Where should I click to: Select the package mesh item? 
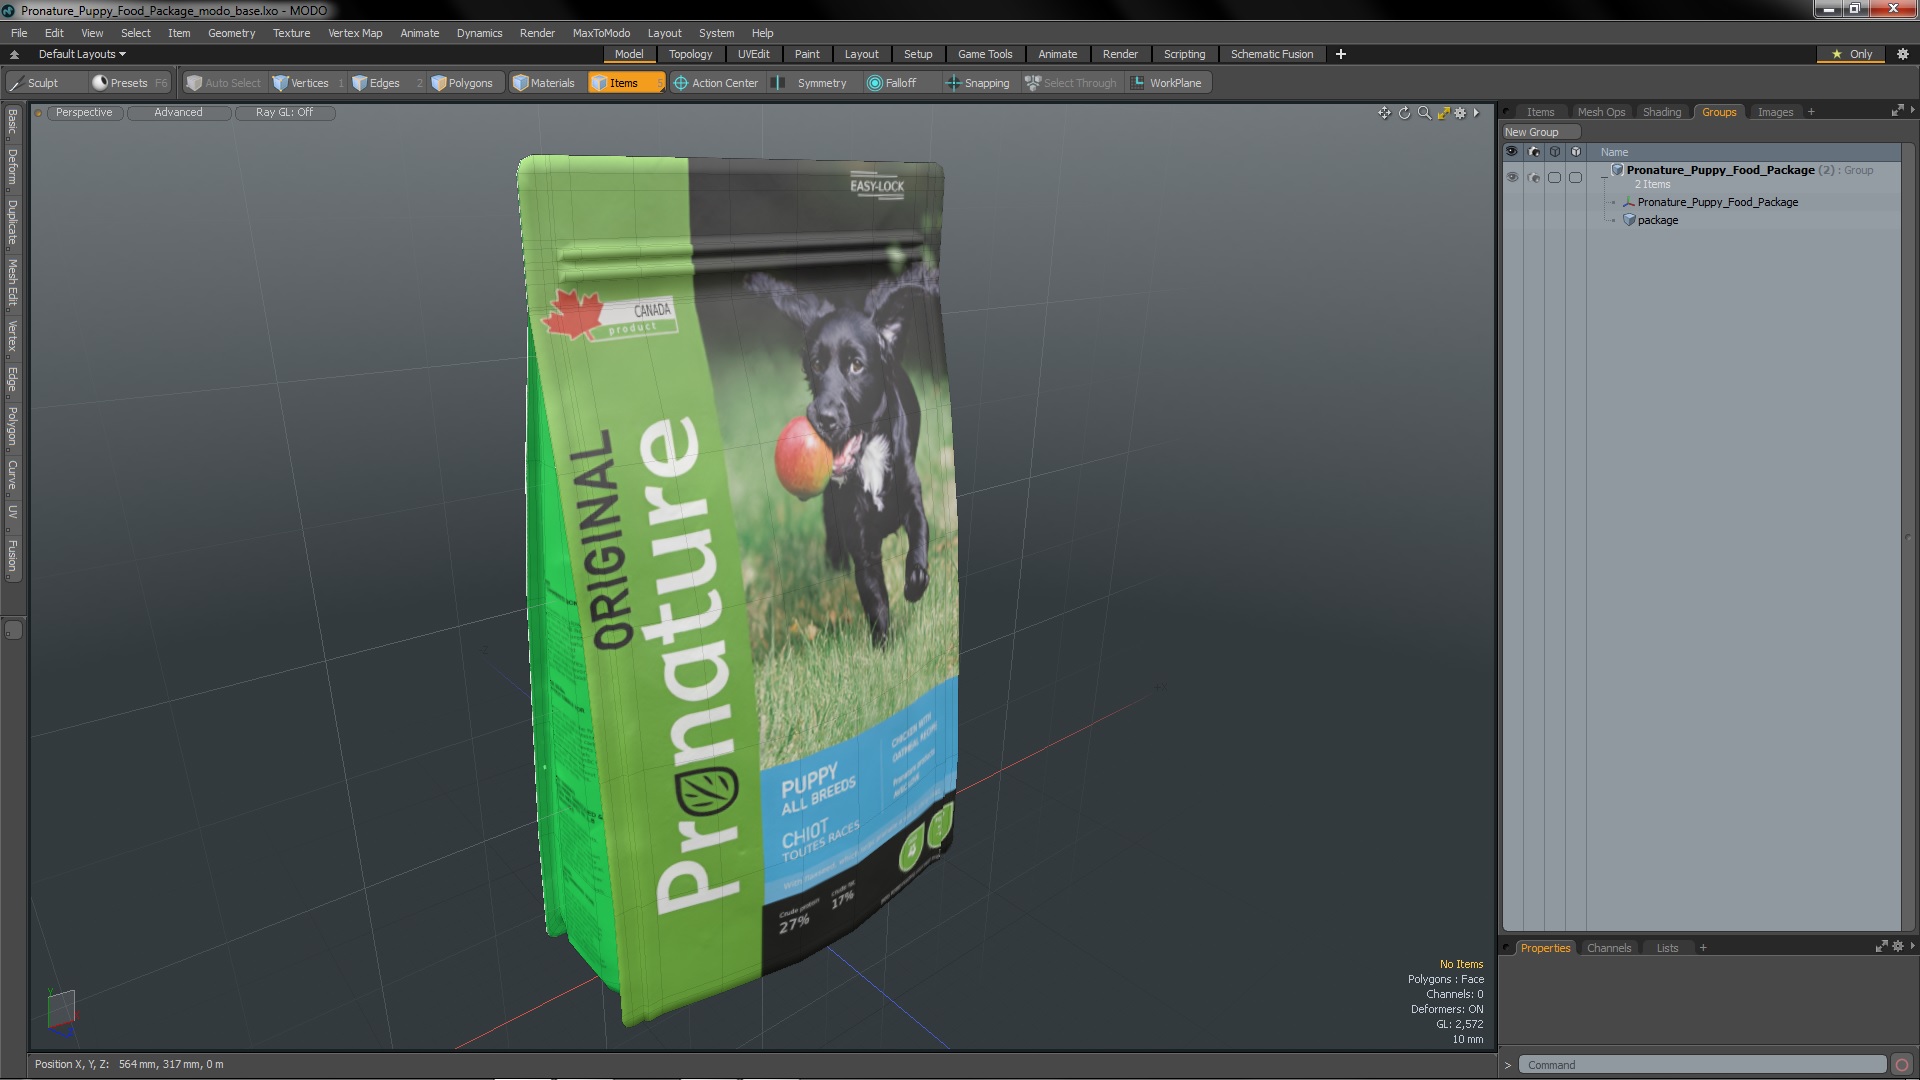point(1657,220)
